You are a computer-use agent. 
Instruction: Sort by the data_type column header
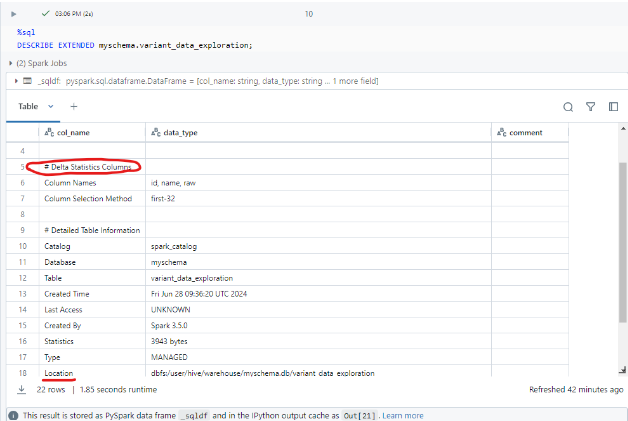(318, 133)
